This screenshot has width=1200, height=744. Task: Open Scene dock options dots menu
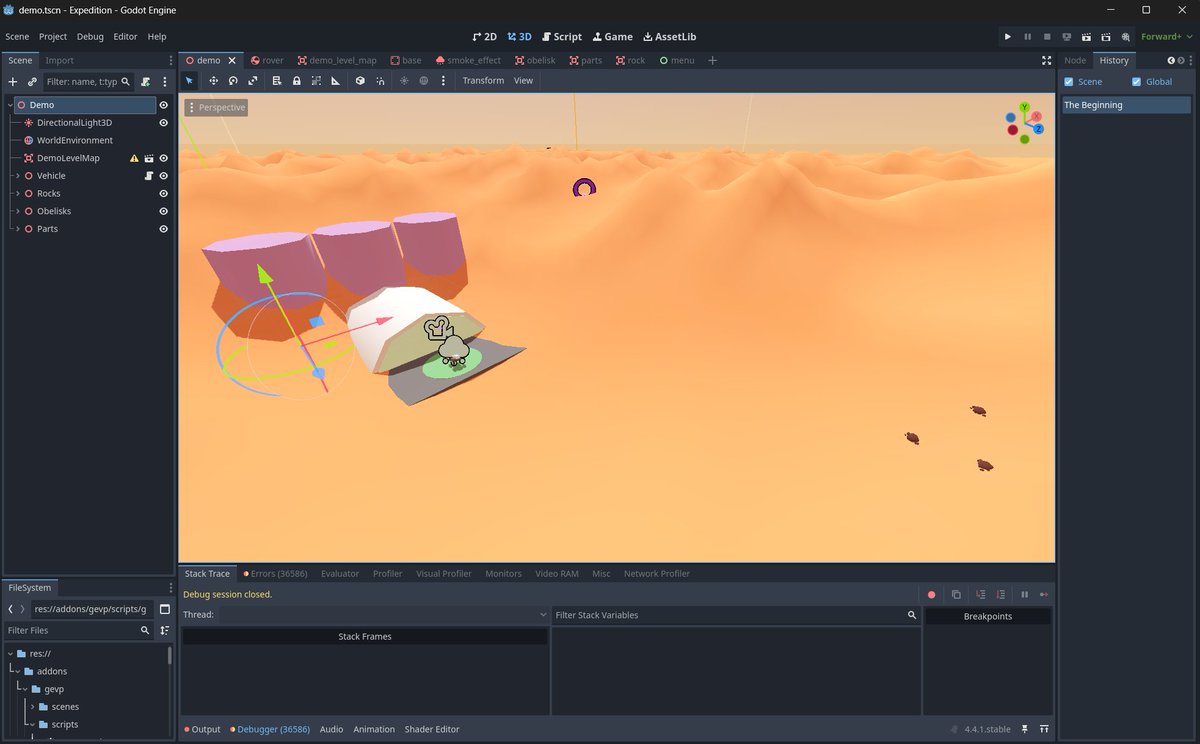171,60
